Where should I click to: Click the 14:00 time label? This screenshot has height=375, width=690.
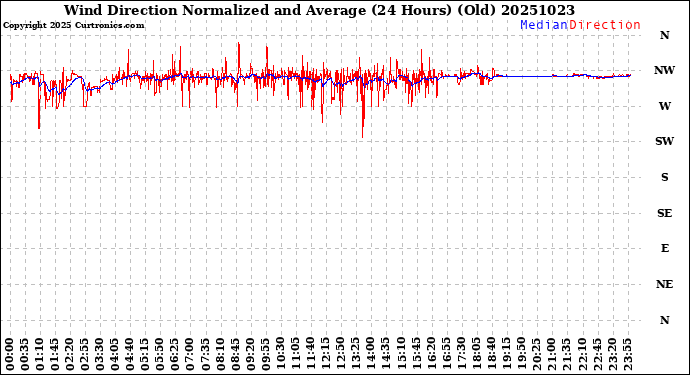371,354
